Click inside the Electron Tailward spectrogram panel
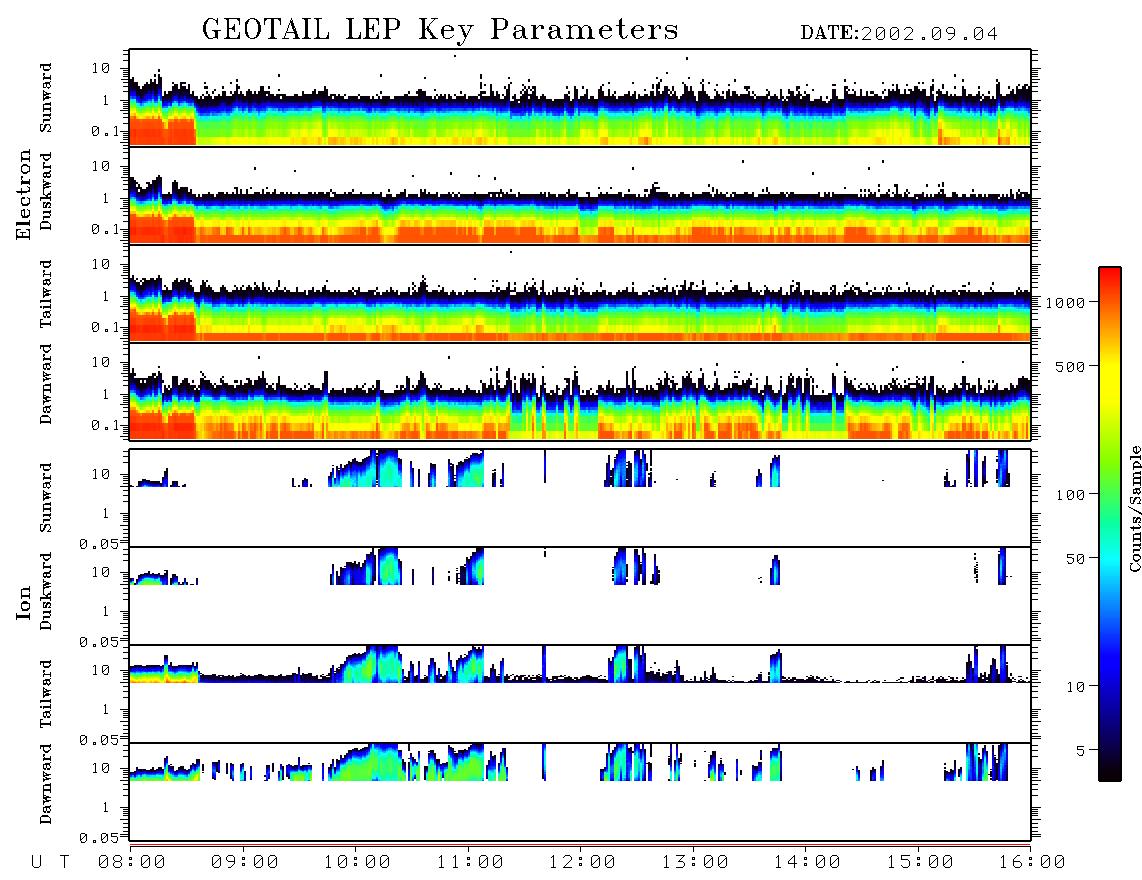The image size is (1142, 880). 580,294
